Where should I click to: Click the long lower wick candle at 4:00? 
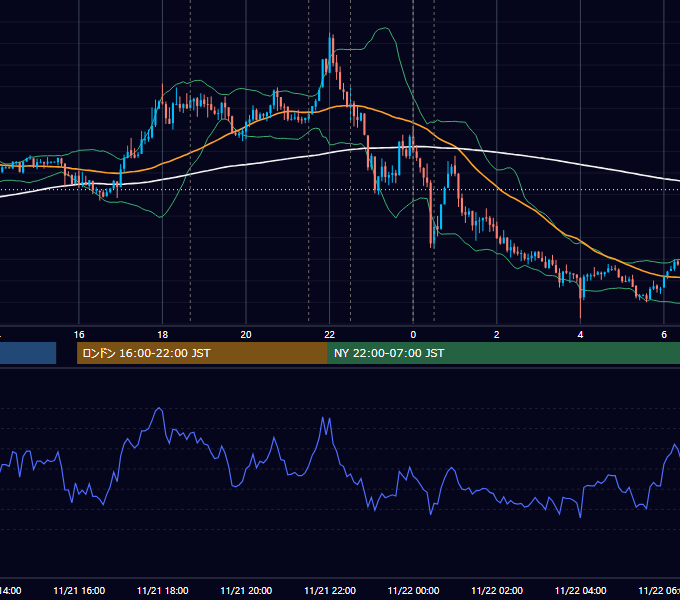pyautogui.click(x=580, y=299)
